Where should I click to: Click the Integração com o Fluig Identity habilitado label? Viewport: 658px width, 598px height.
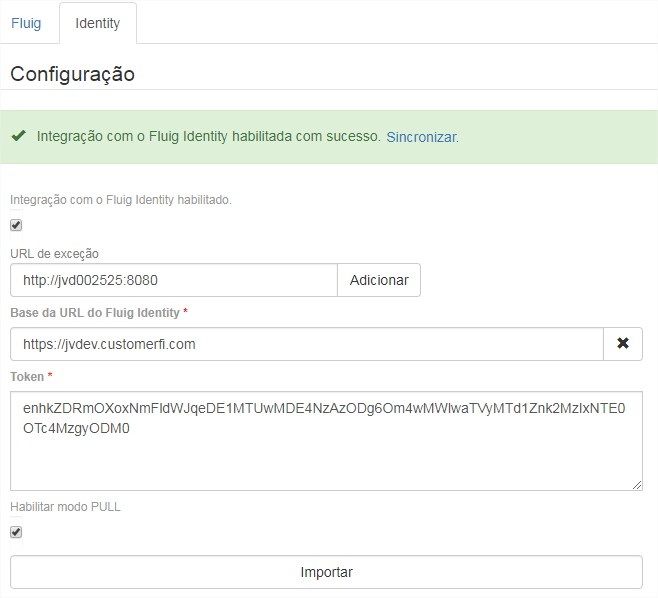pyautogui.click(x=121, y=200)
